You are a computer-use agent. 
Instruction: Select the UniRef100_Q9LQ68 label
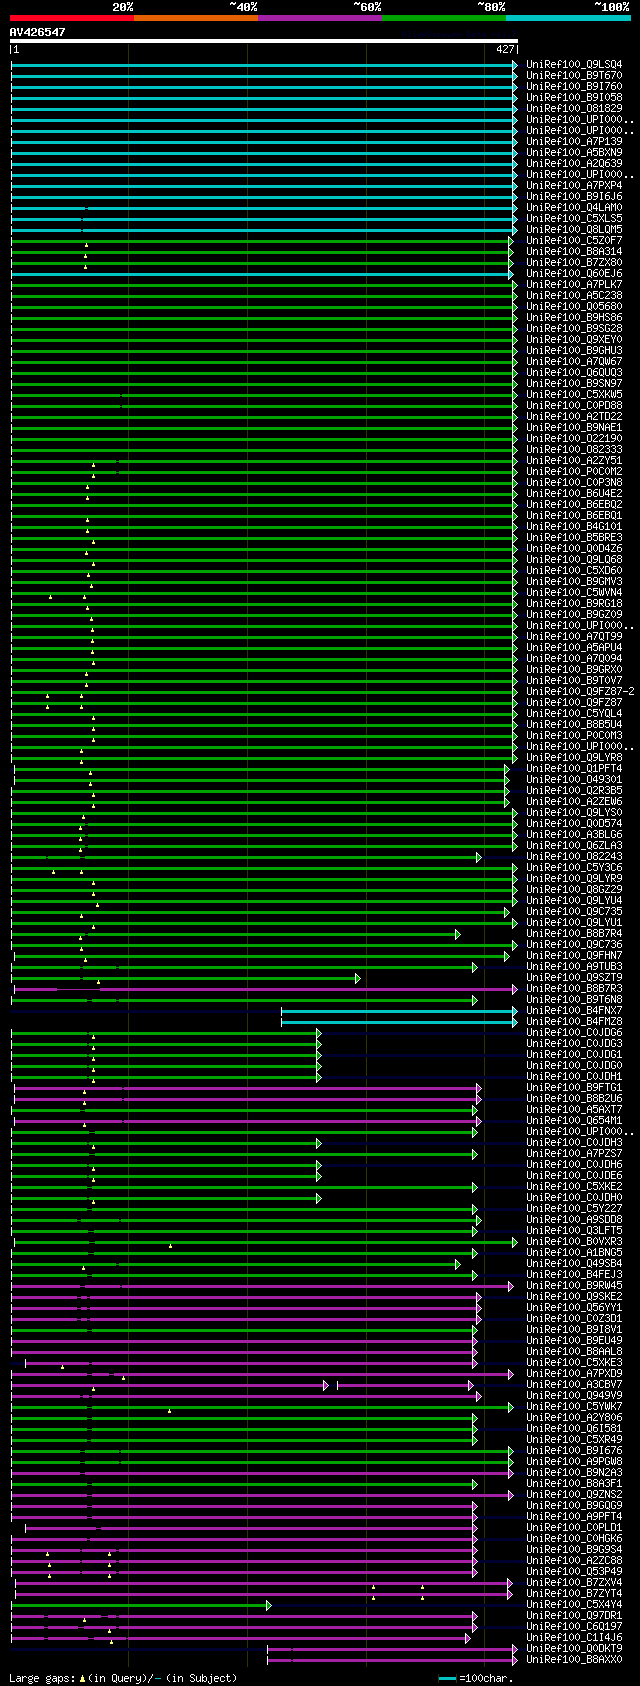click(x=574, y=559)
